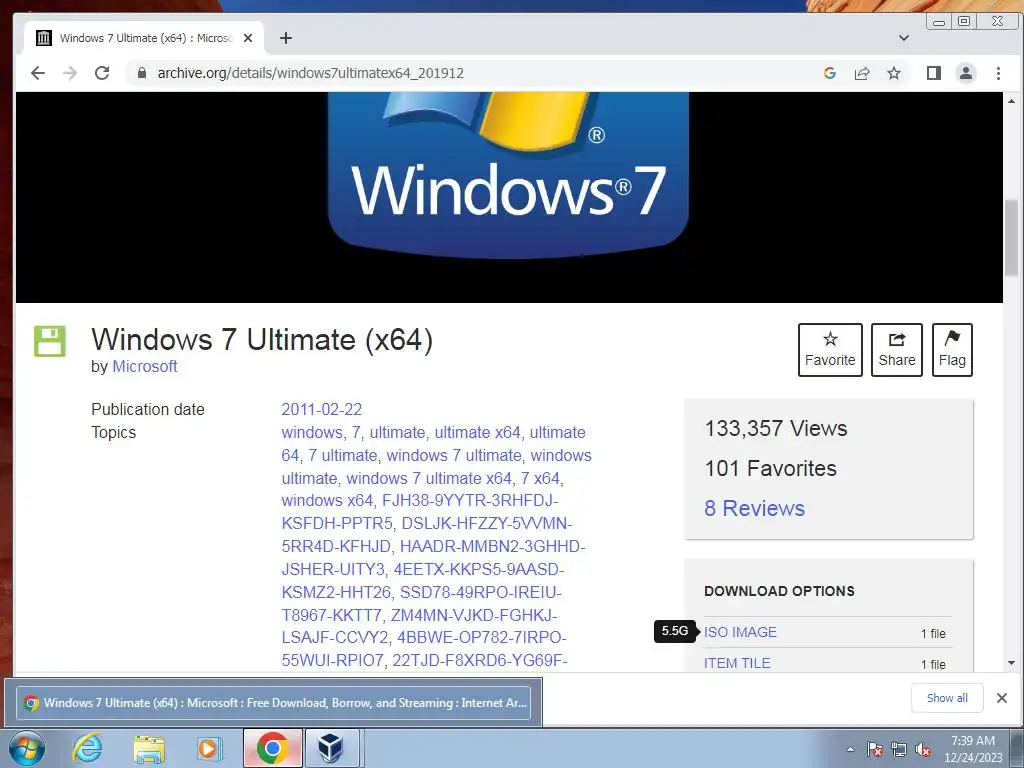Download the ISO IMAGE file

(740, 632)
